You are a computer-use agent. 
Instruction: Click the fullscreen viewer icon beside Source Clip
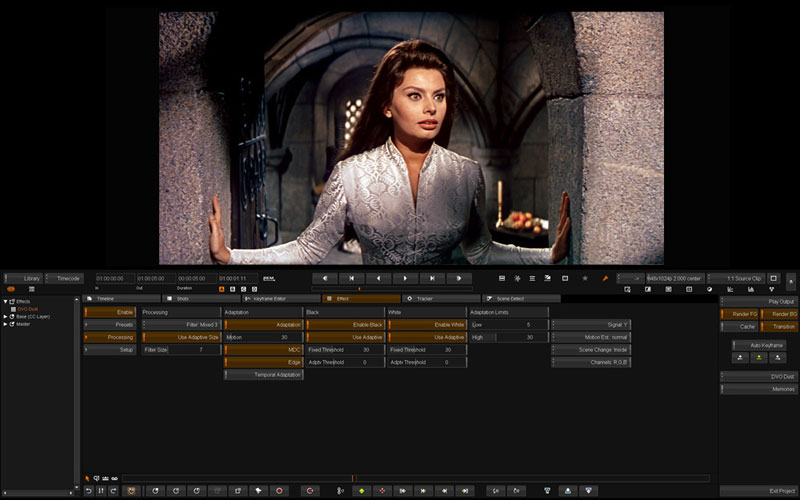pos(773,278)
